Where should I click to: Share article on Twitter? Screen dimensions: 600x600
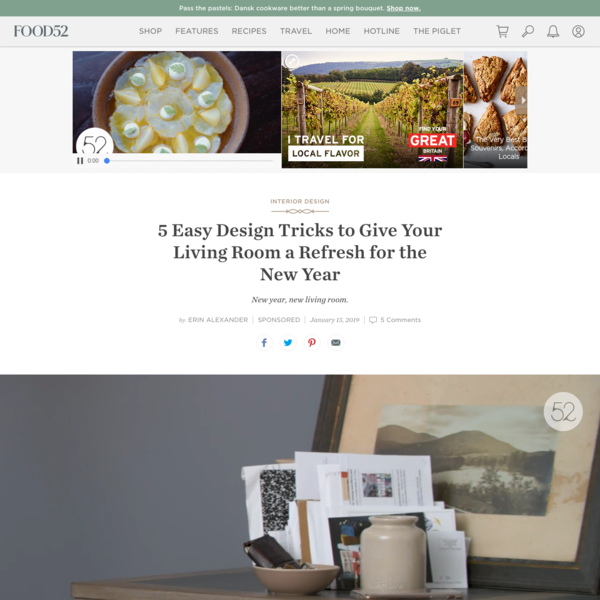click(x=288, y=342)
